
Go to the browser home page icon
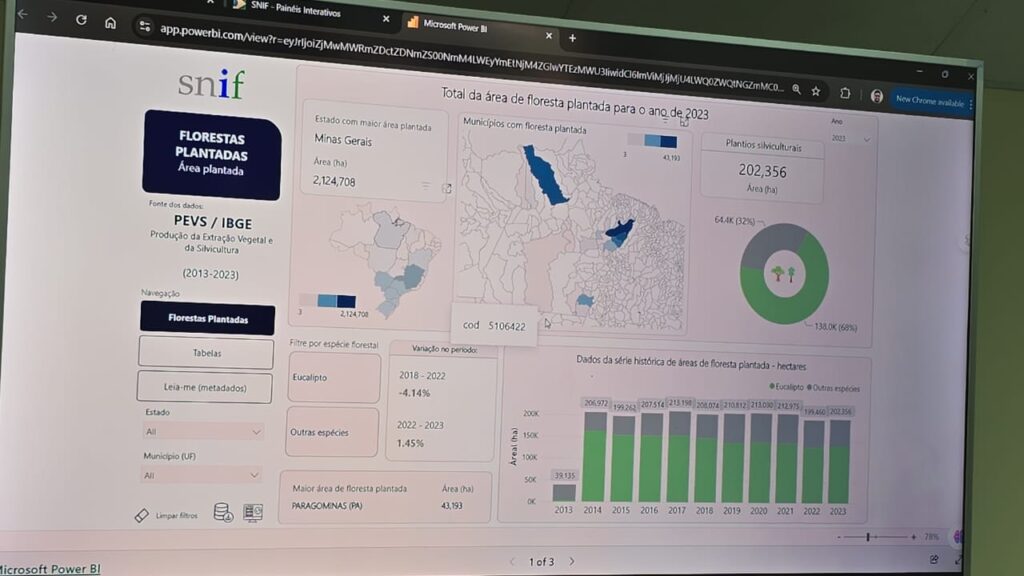(110, 23)
